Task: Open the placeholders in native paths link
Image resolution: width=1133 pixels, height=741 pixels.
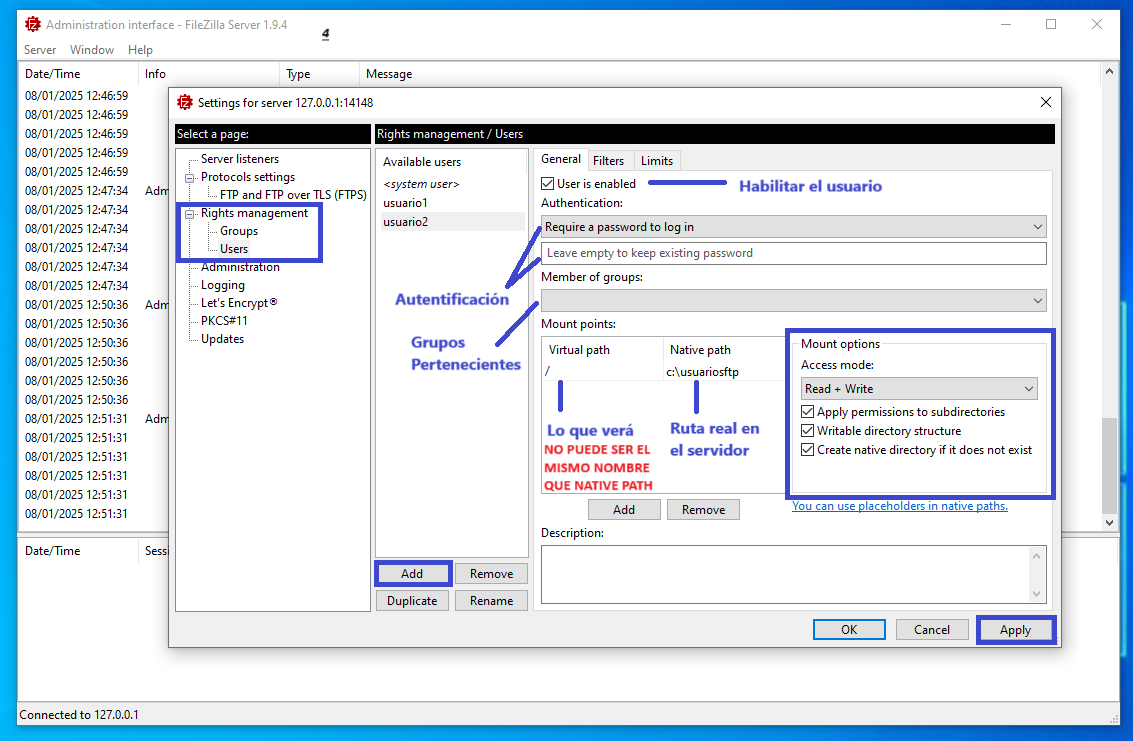Action: pyautogui.click(x=899, y=506)
